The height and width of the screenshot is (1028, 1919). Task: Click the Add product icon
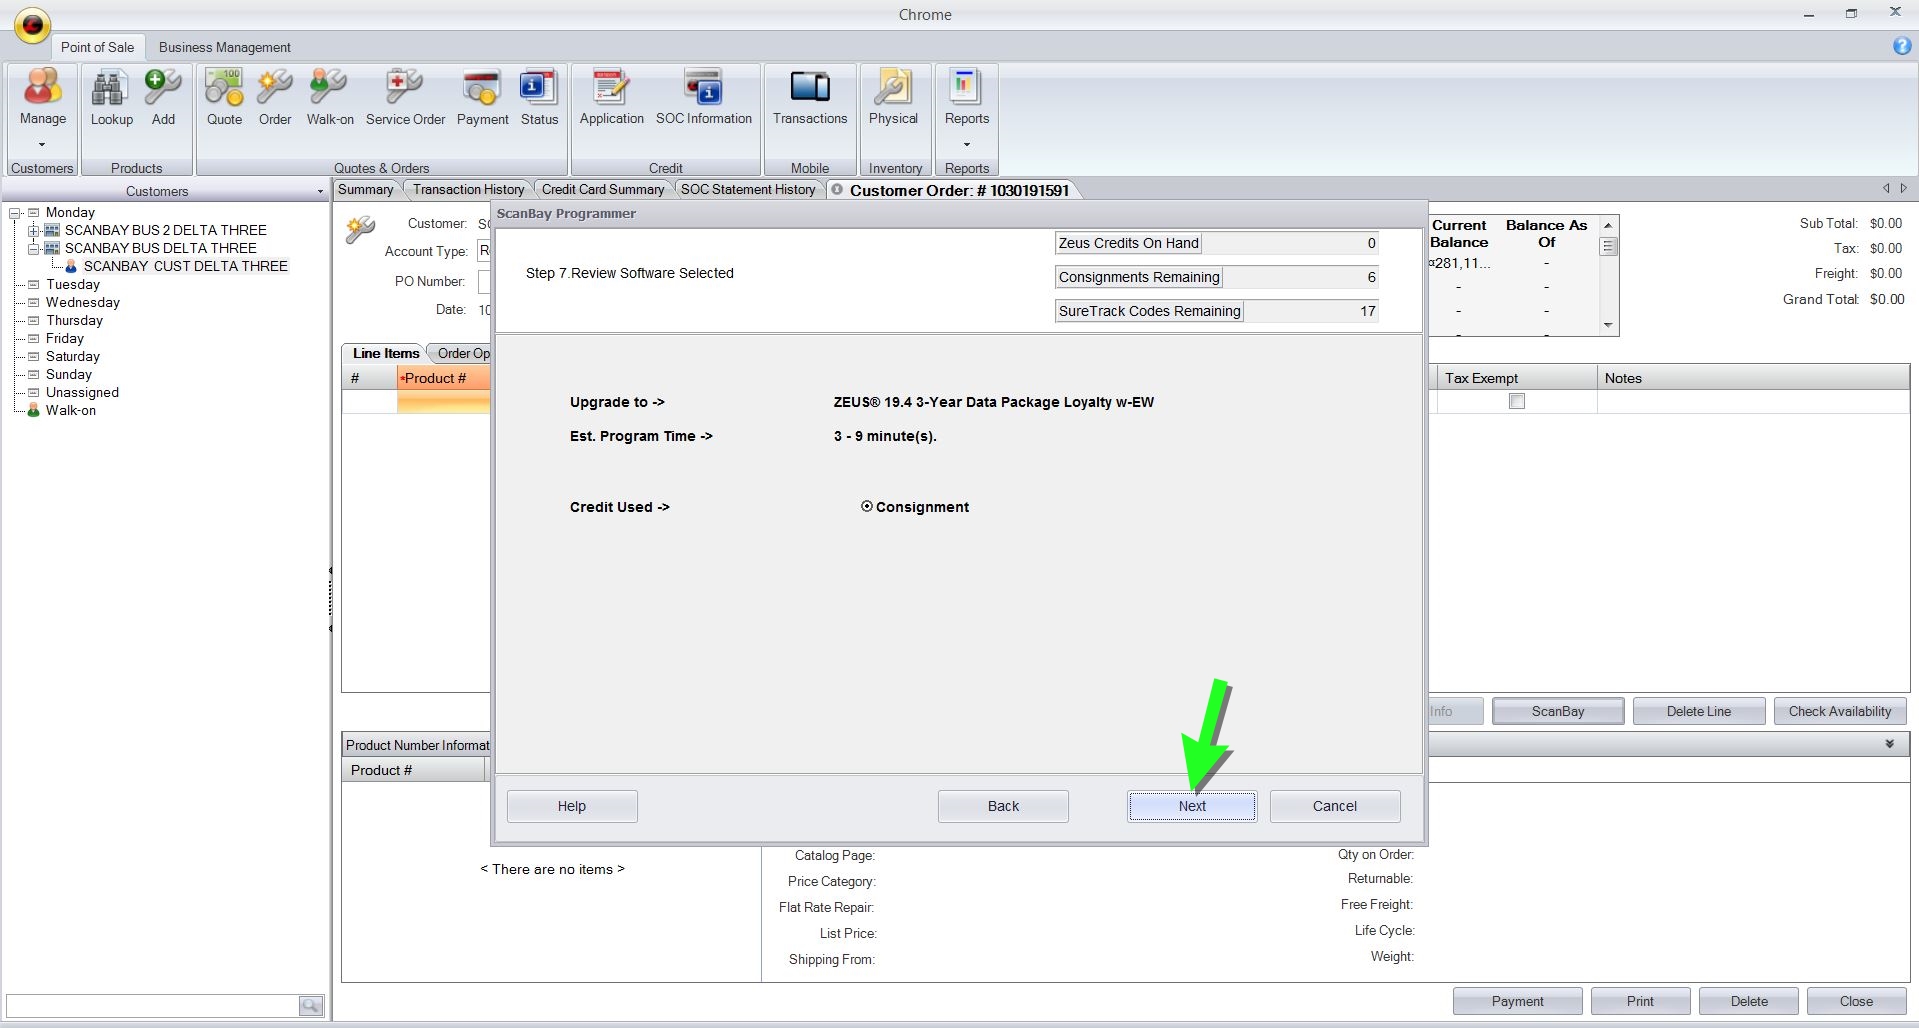point(163,89)
